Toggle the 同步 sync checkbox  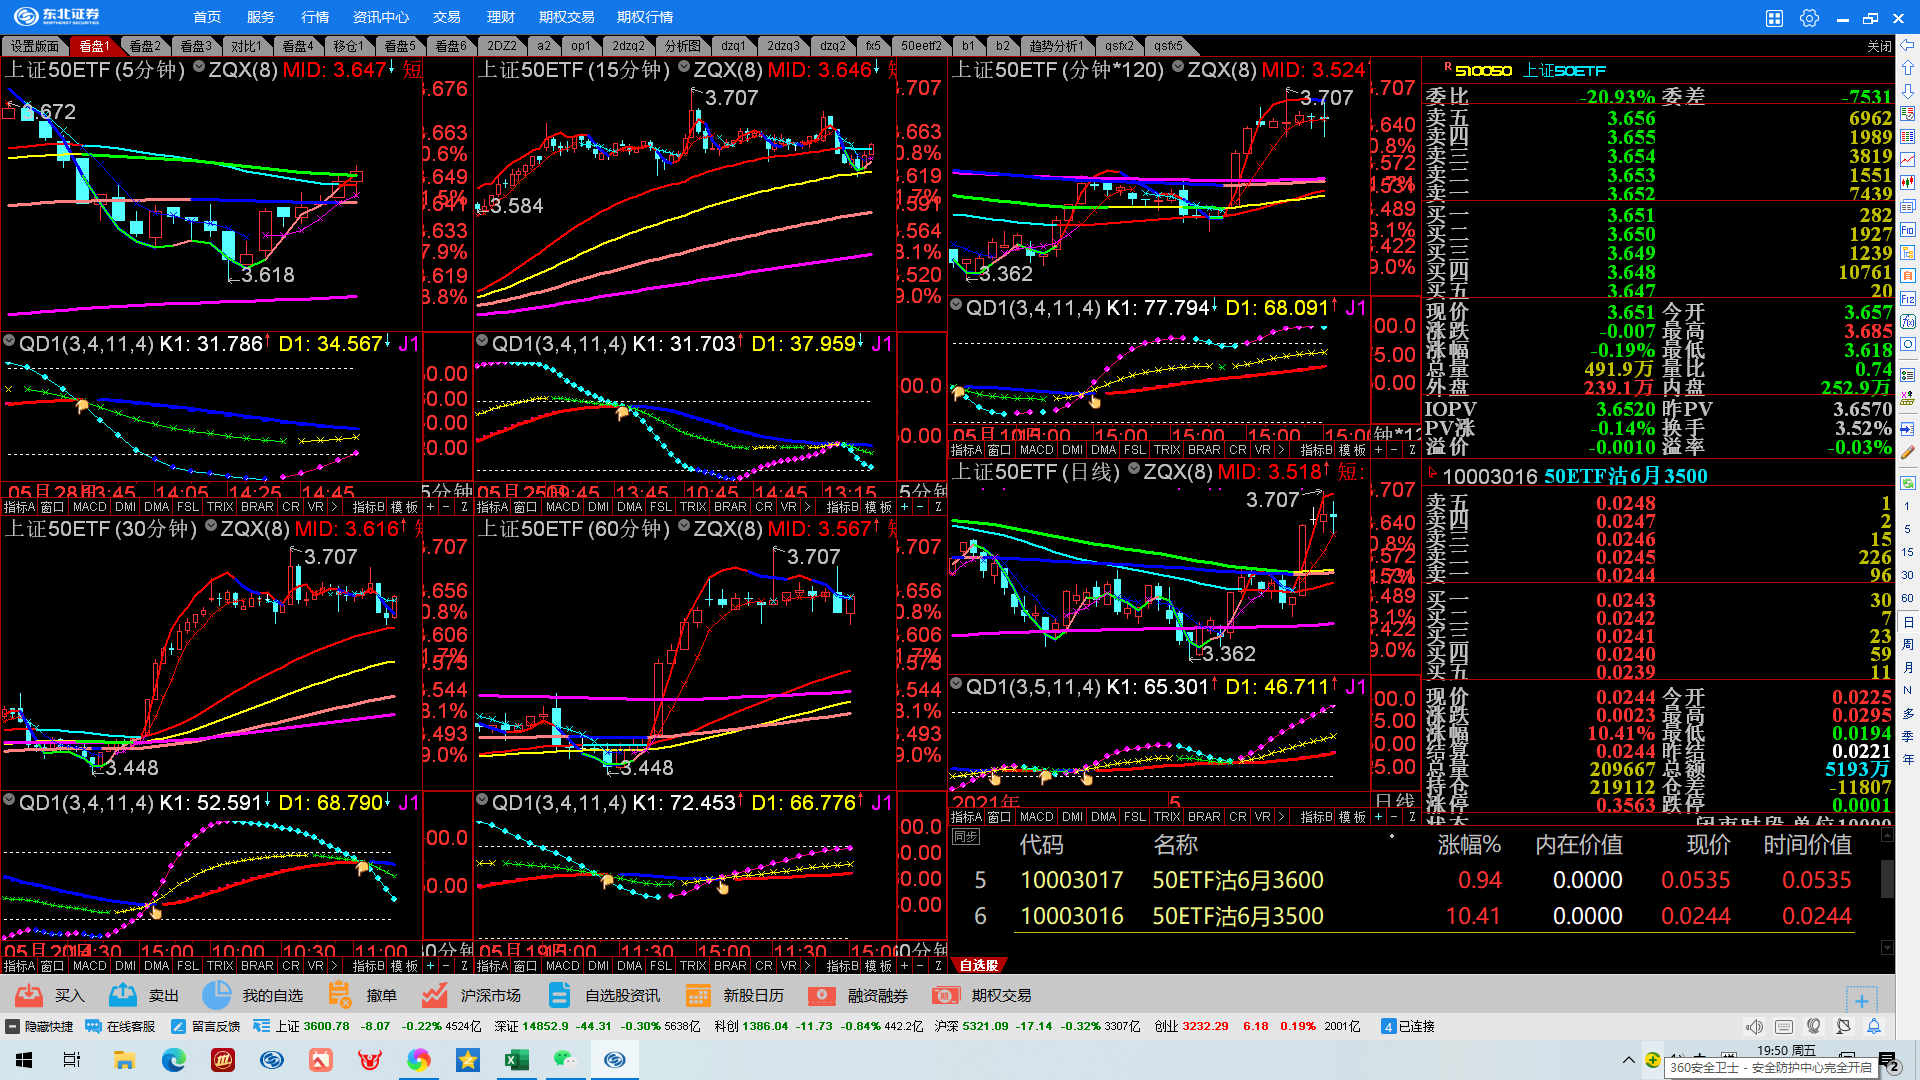[965, 837]
